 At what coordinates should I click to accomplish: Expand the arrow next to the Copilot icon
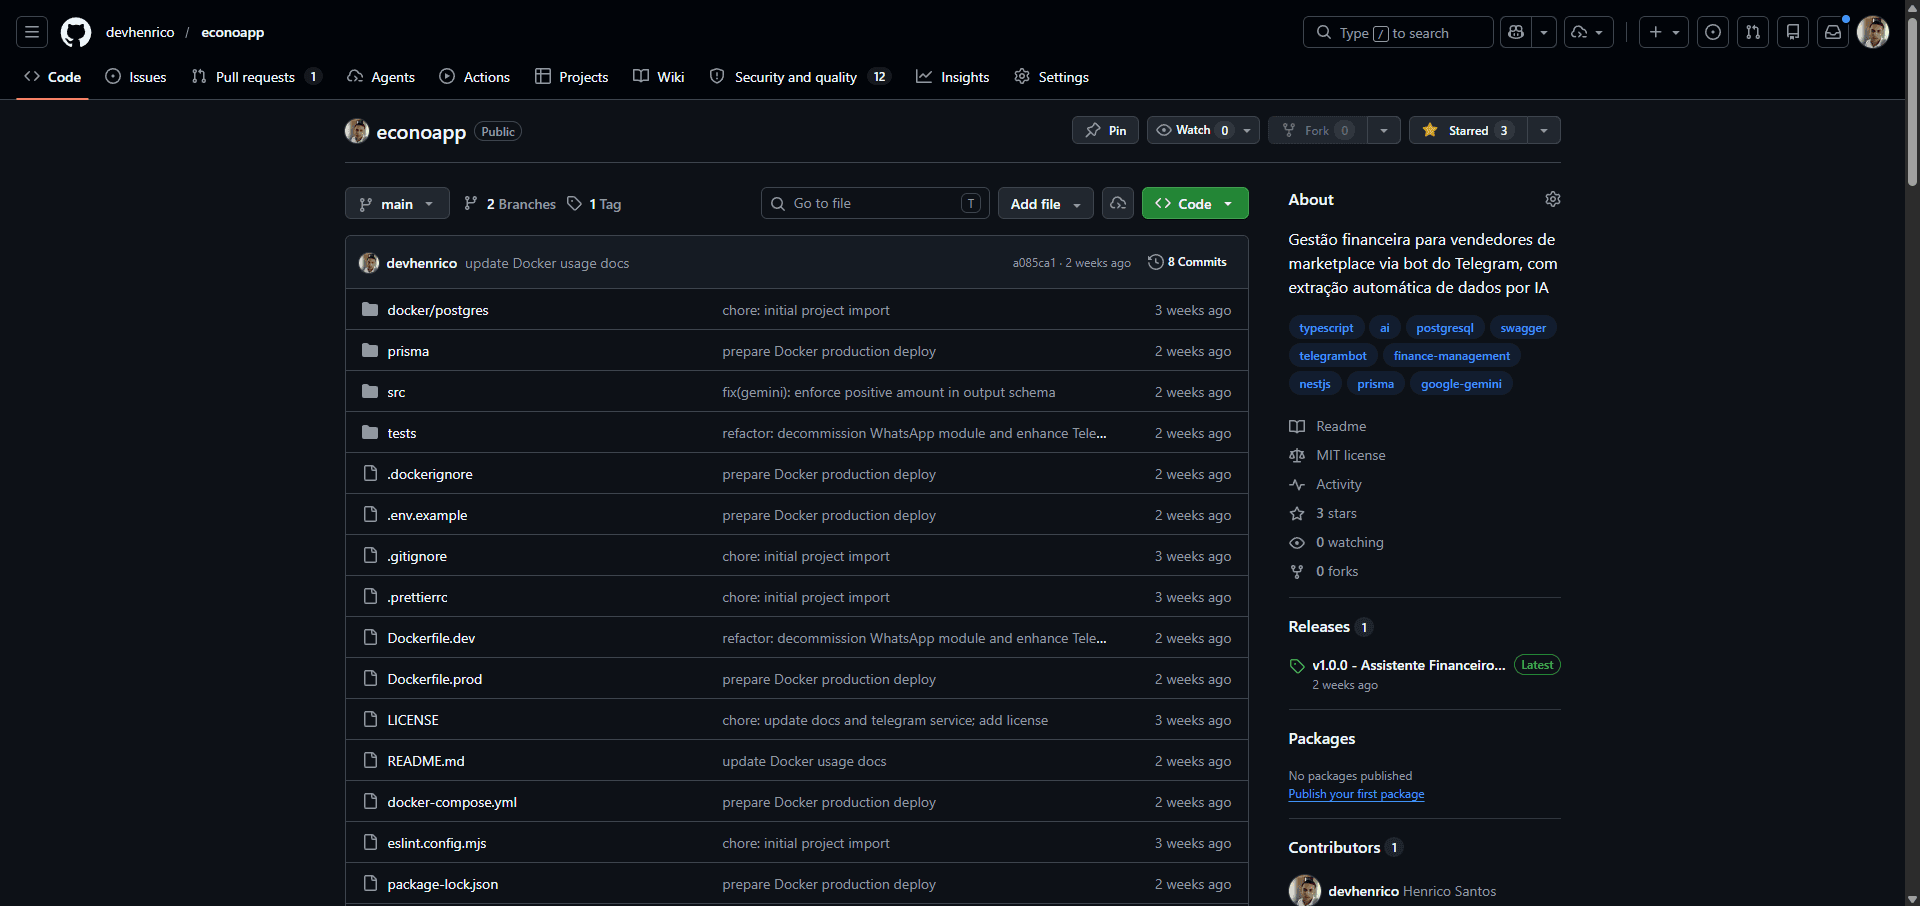tap(1544, 32)
